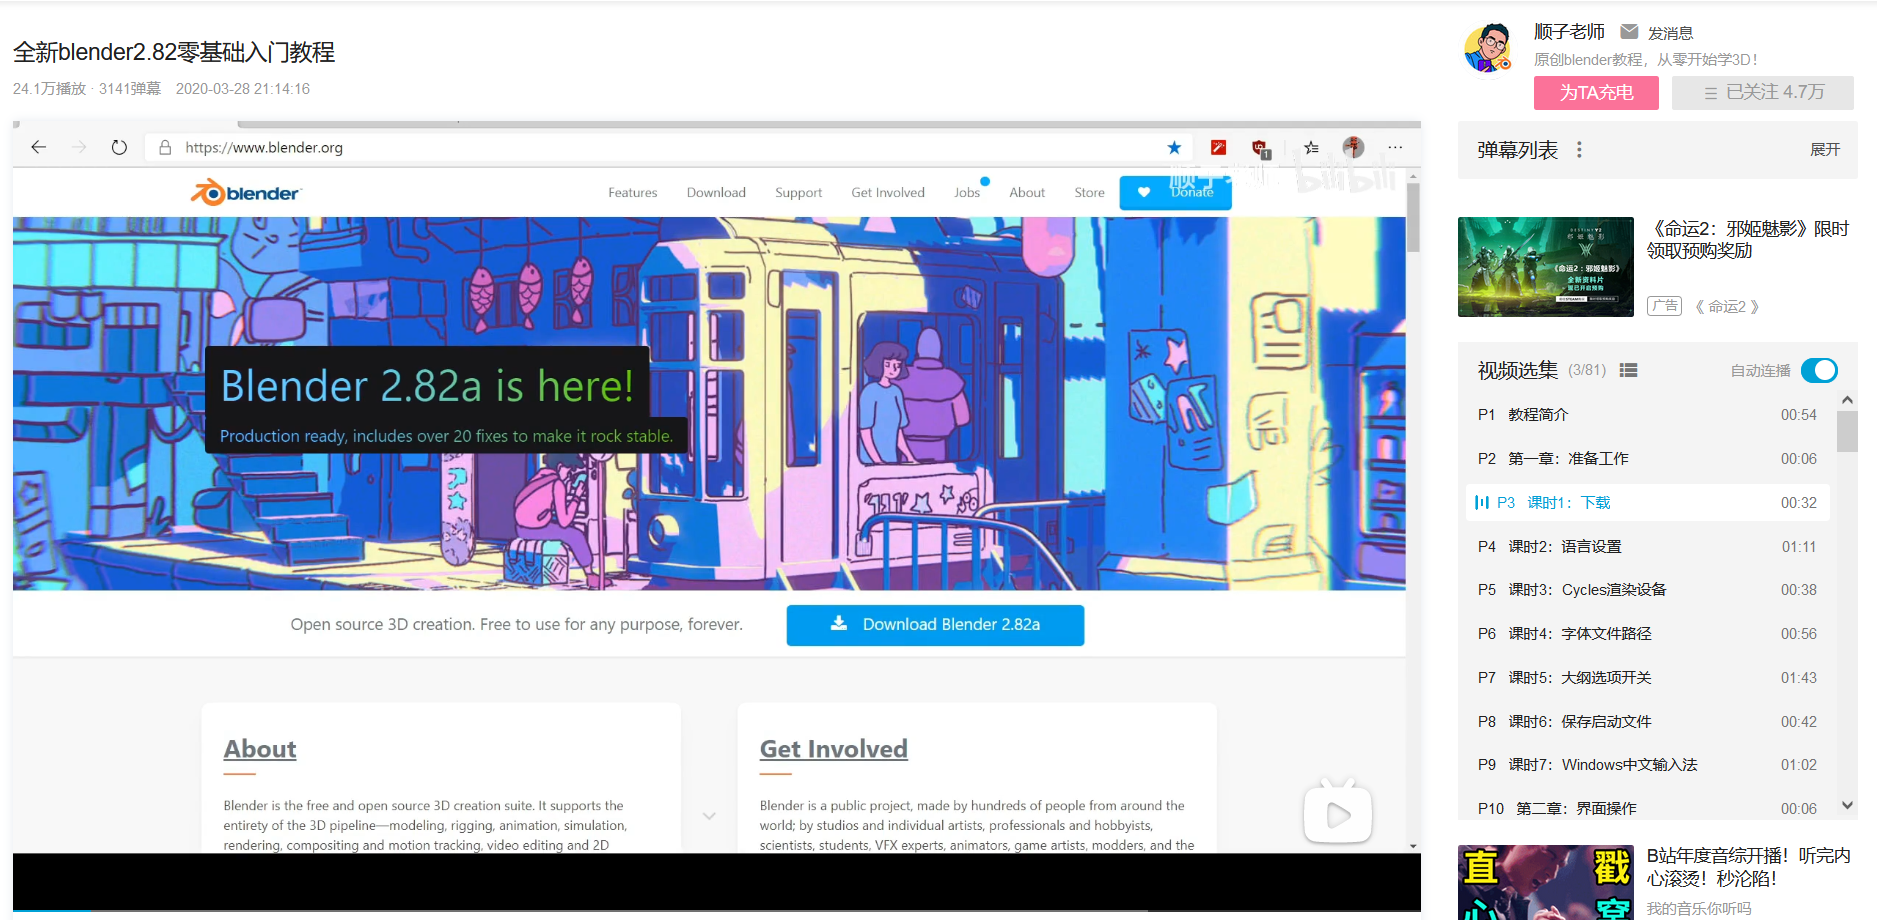The height and width of the screenshot is (920, 1877).
Task: Open the browser three-dot menu
Action: pos(1395,147)
